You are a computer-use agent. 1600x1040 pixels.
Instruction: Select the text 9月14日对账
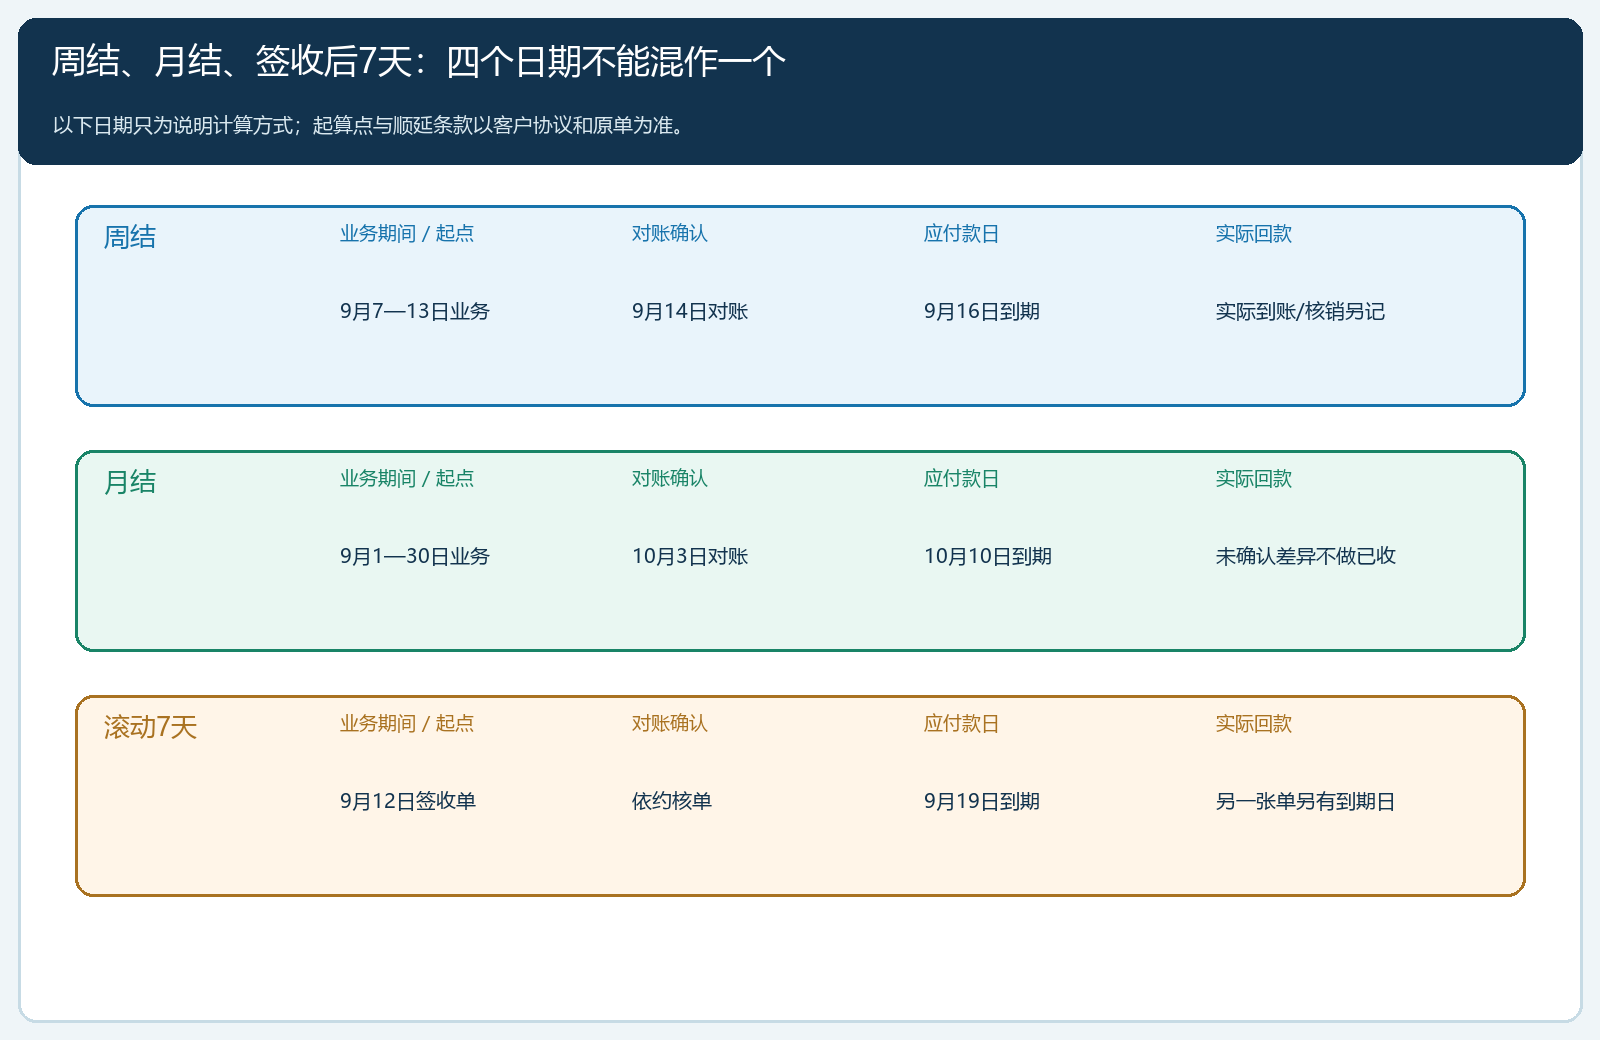[x=690, y=312]
